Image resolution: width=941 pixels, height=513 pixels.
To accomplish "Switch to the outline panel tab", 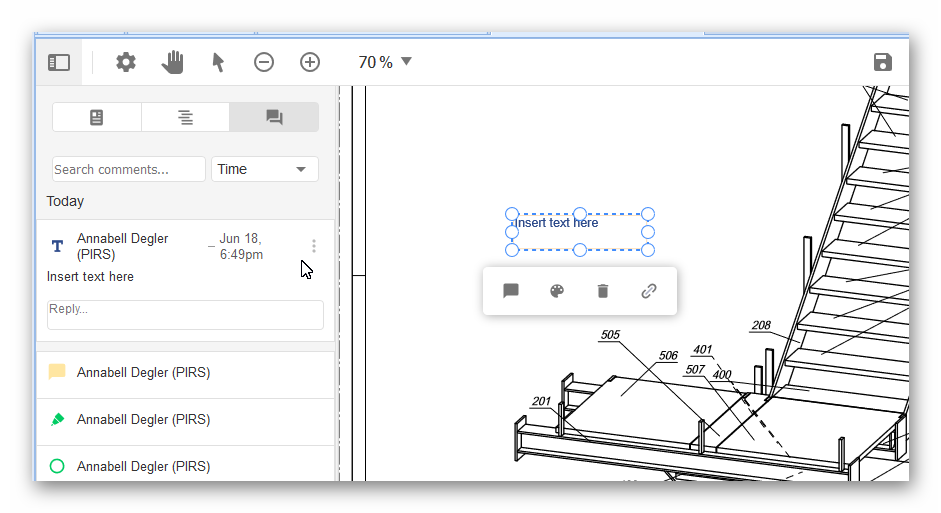I will coord(185,117).
